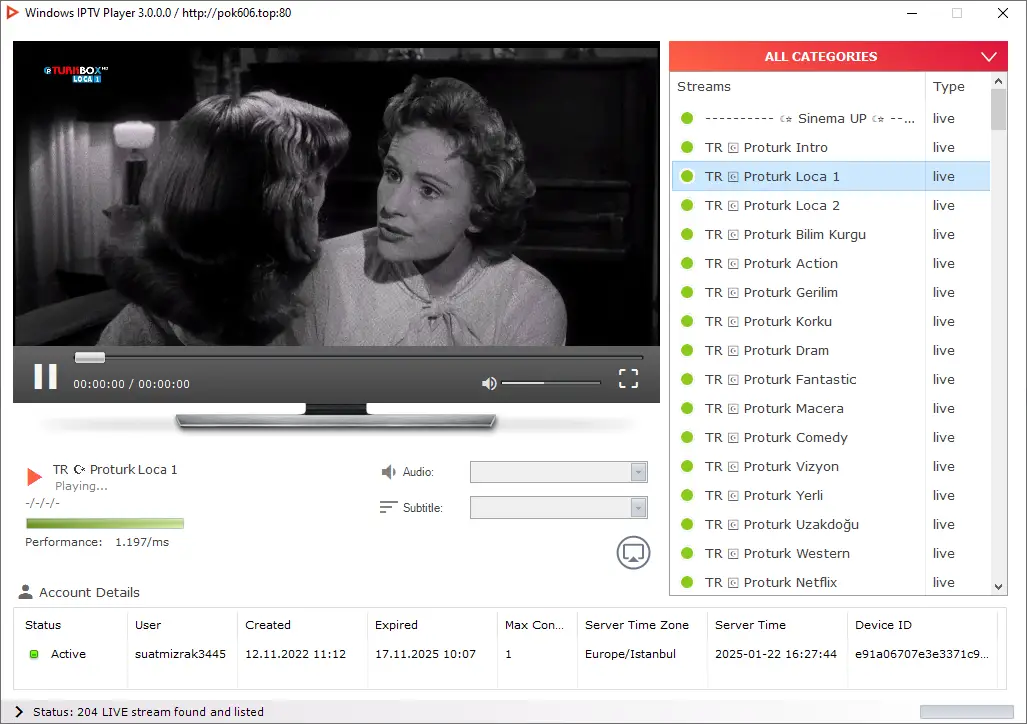The width and height of the screenshot is (1027, 724).
Task: Click the Streams column header
Action: [798, 86]
